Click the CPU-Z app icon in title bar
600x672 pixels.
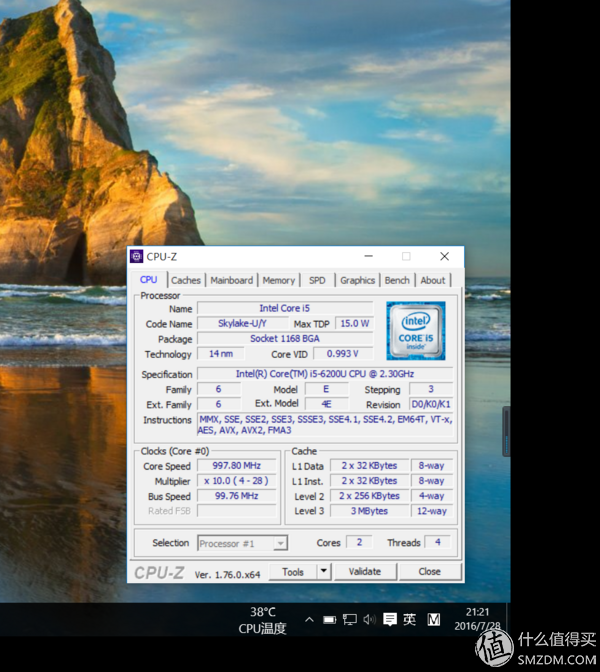[137, 256]
